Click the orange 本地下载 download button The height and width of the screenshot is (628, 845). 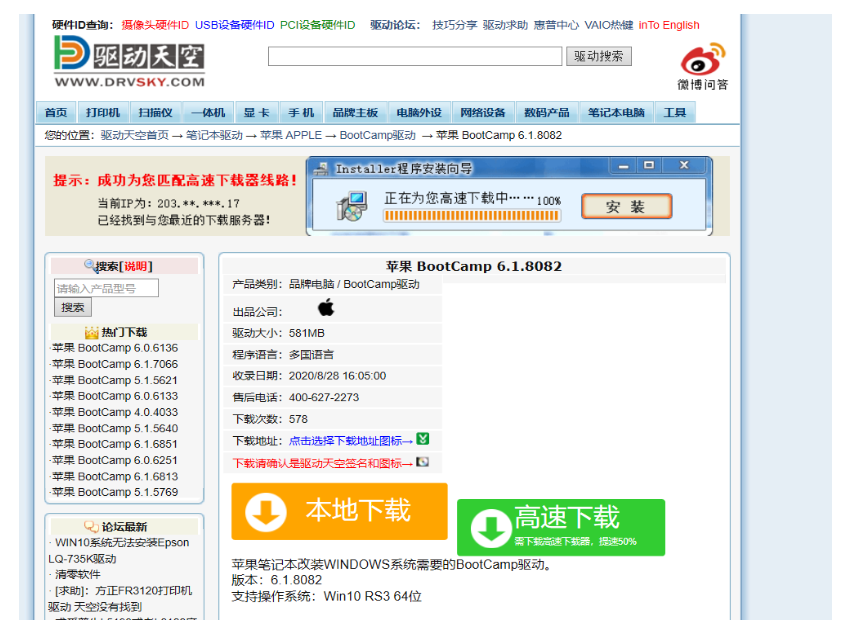tap(339, 511)
